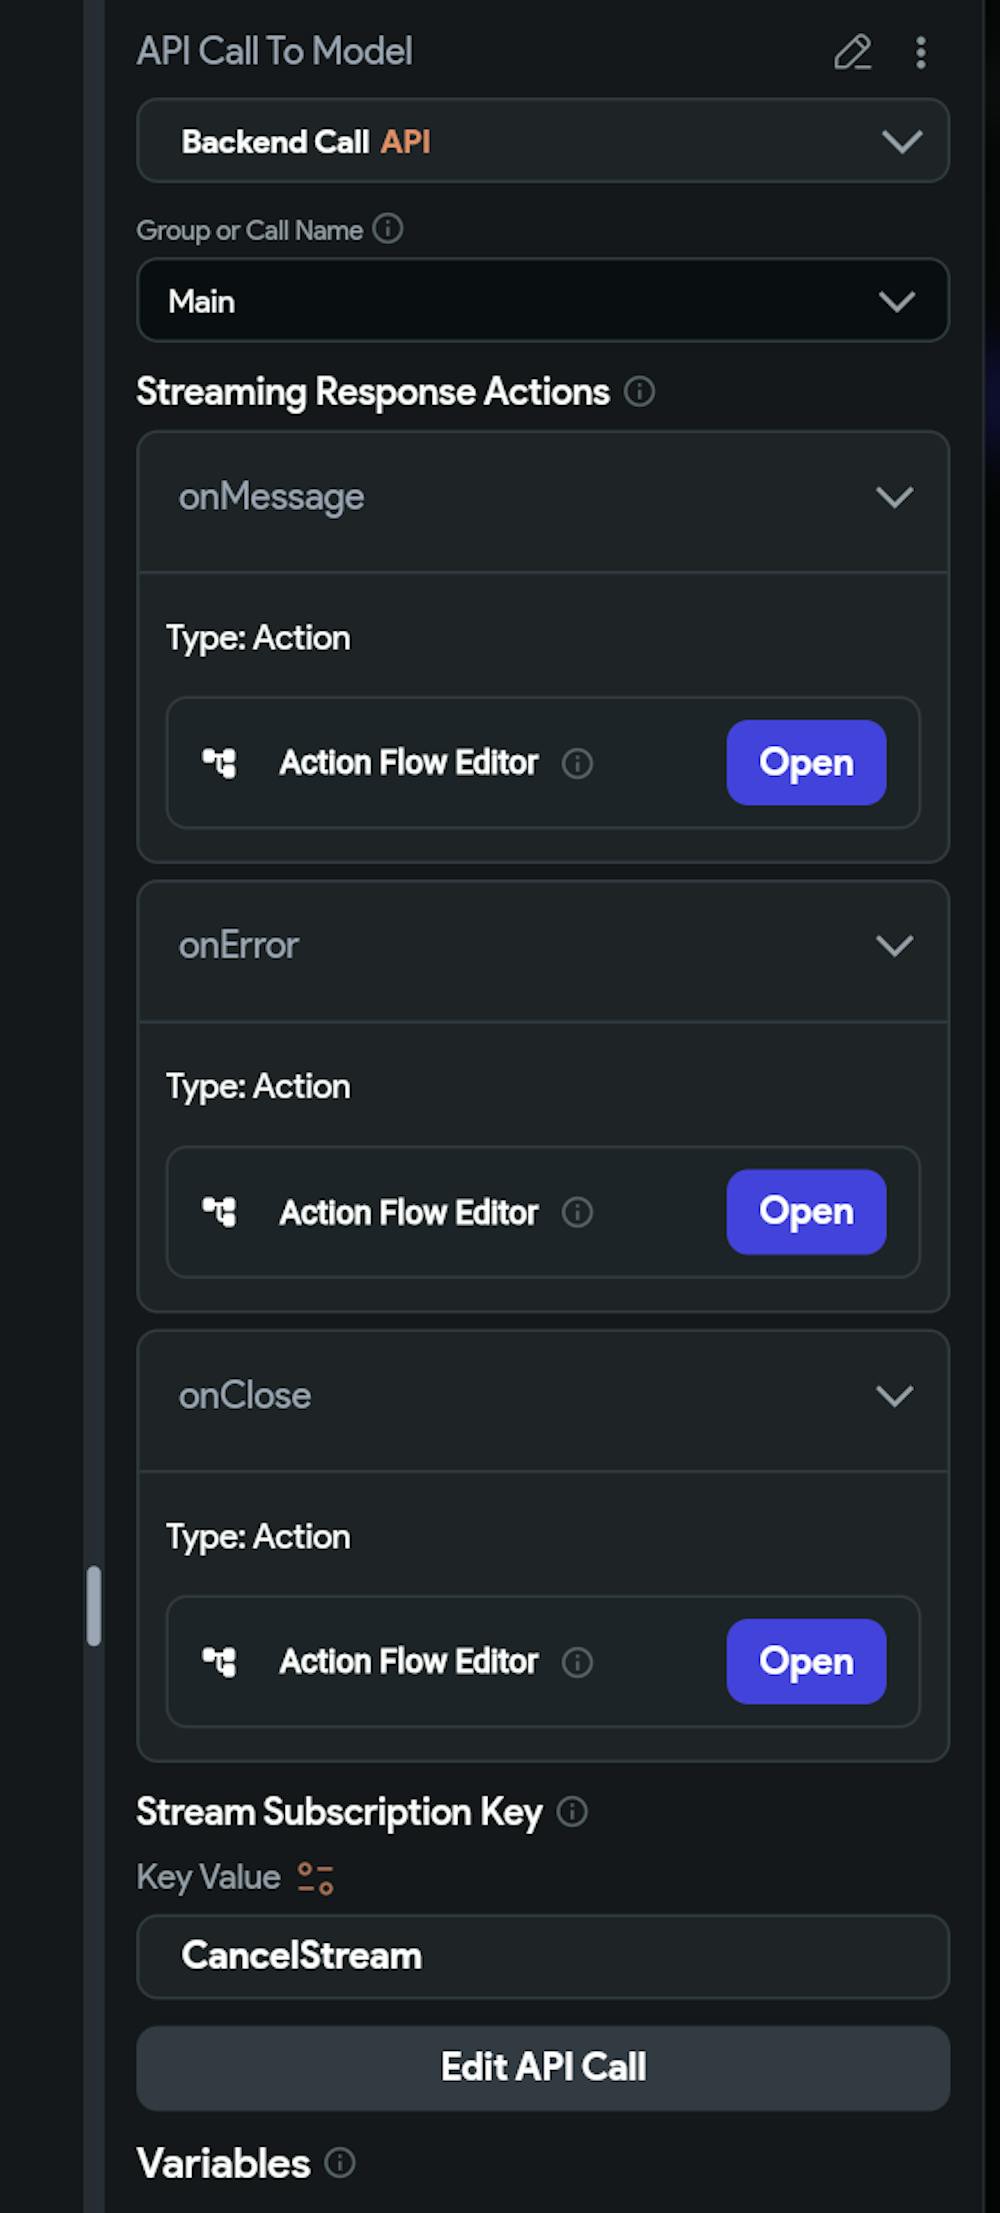Click info icon next to Group or Call Name
Screen dimensions: 1000x2213
(388, 229)
